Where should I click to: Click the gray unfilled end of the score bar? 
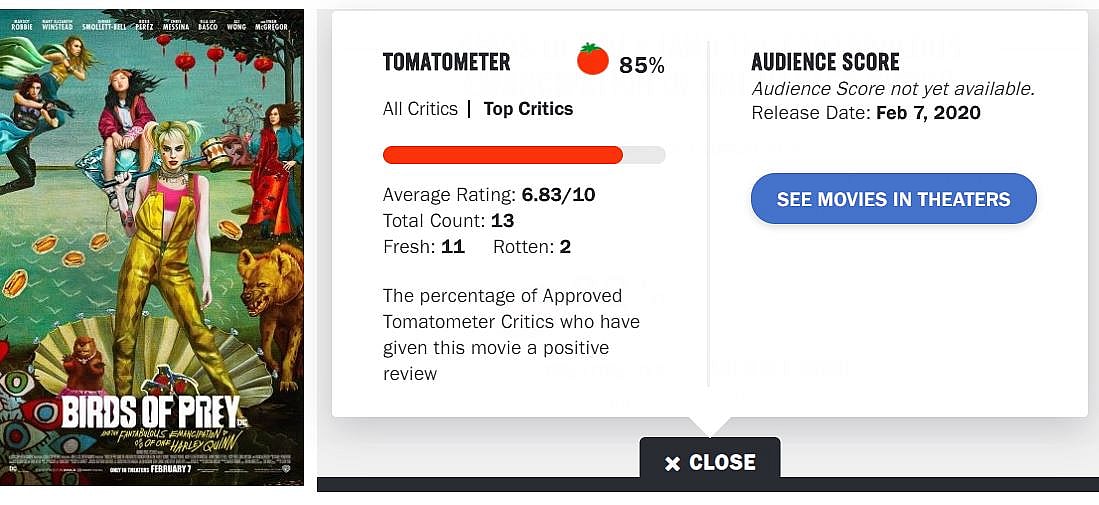point(645,155)
